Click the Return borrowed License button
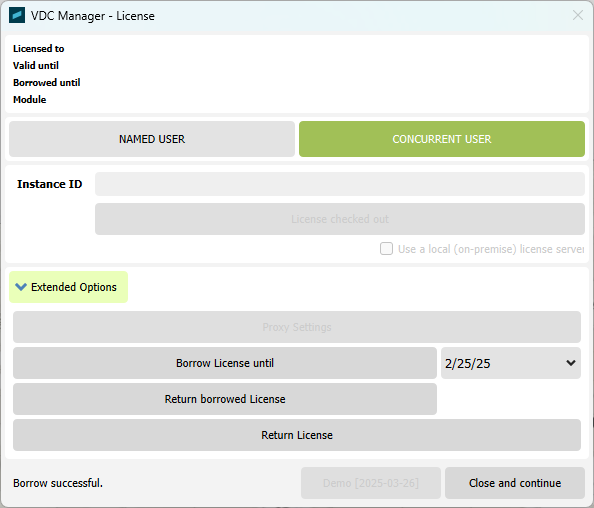 tap(225, 399)
